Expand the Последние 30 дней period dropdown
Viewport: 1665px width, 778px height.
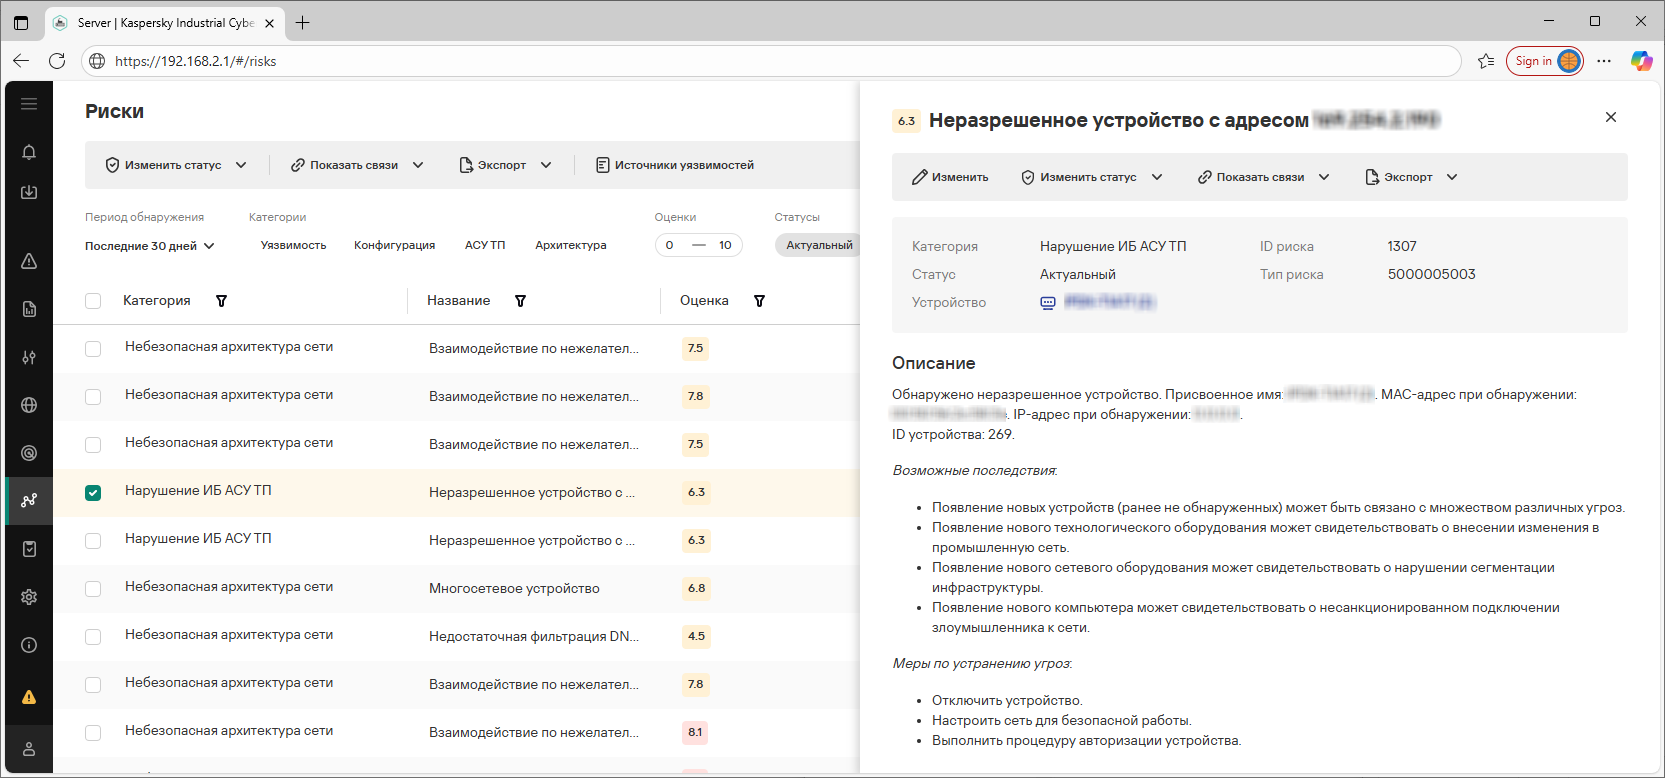click(150, 246)
